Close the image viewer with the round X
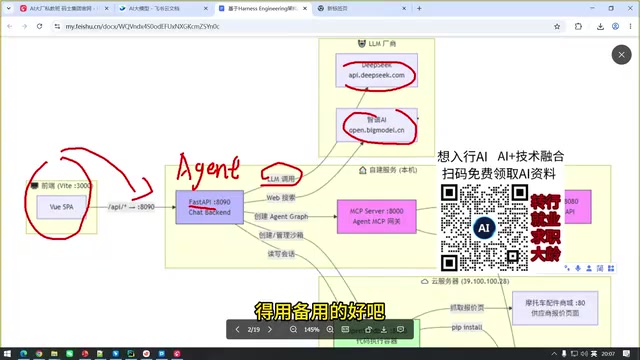This screenshot has height=360, width=640. click(621, 55)
